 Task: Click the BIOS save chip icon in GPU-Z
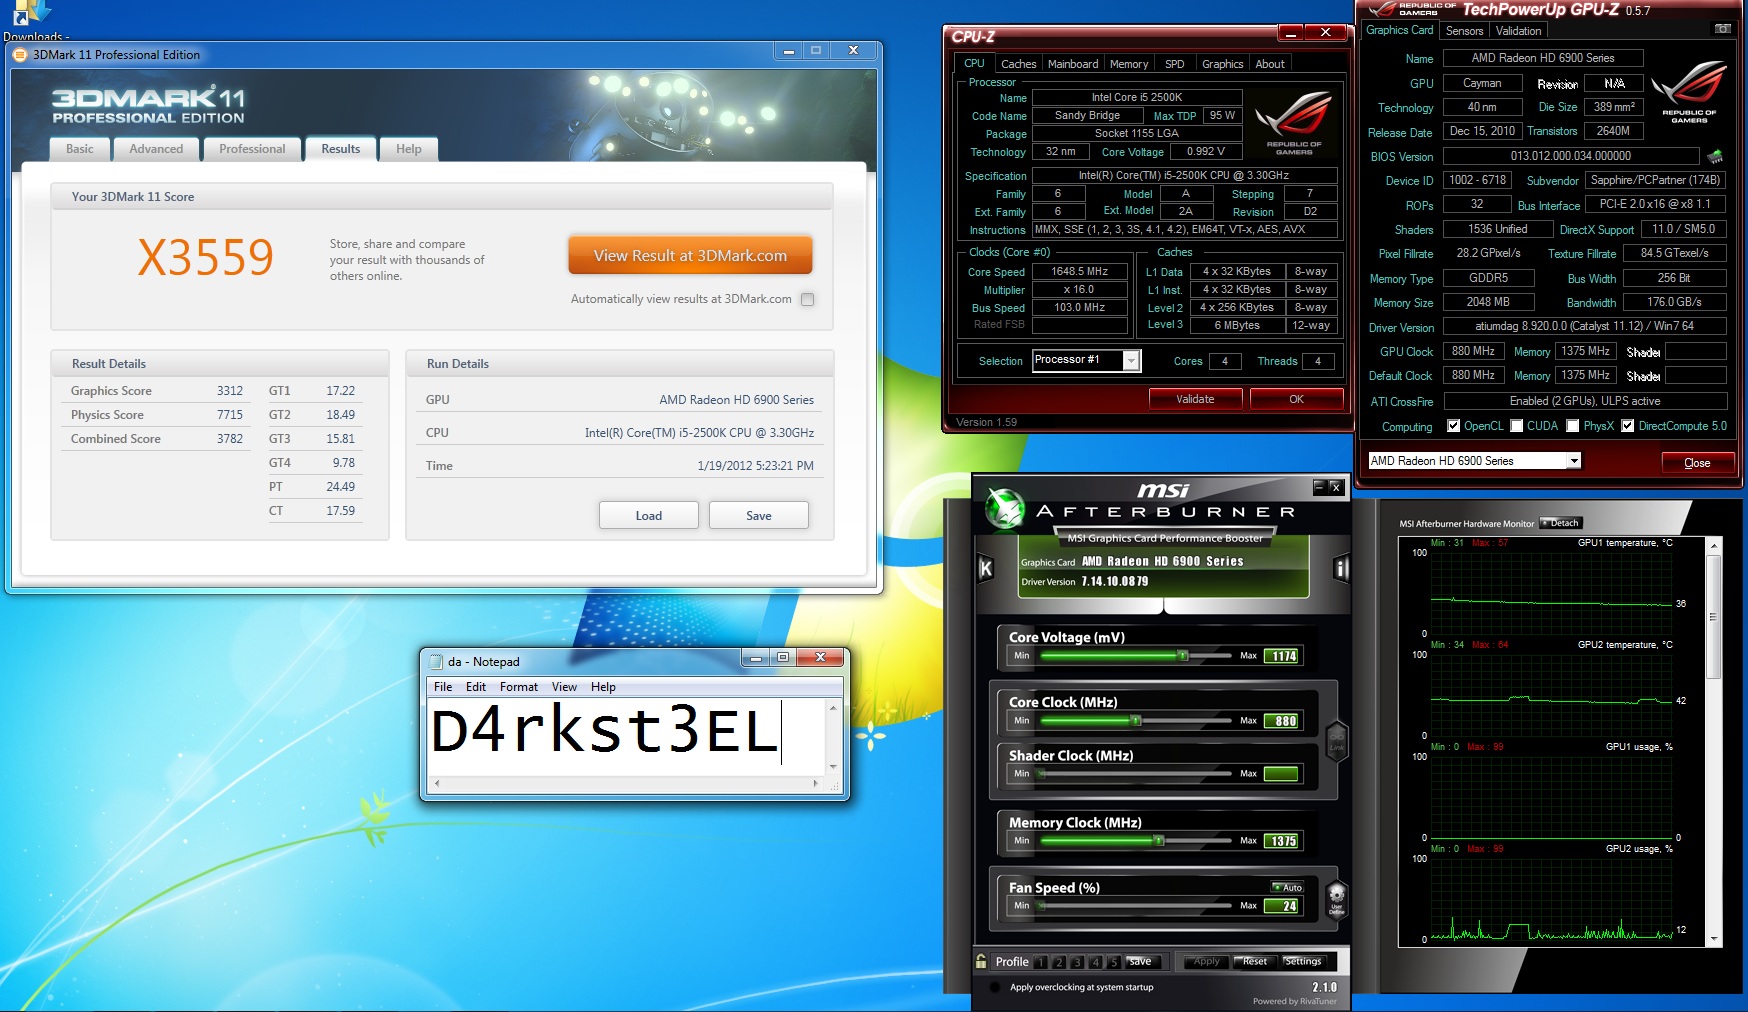coord(1715,156)
